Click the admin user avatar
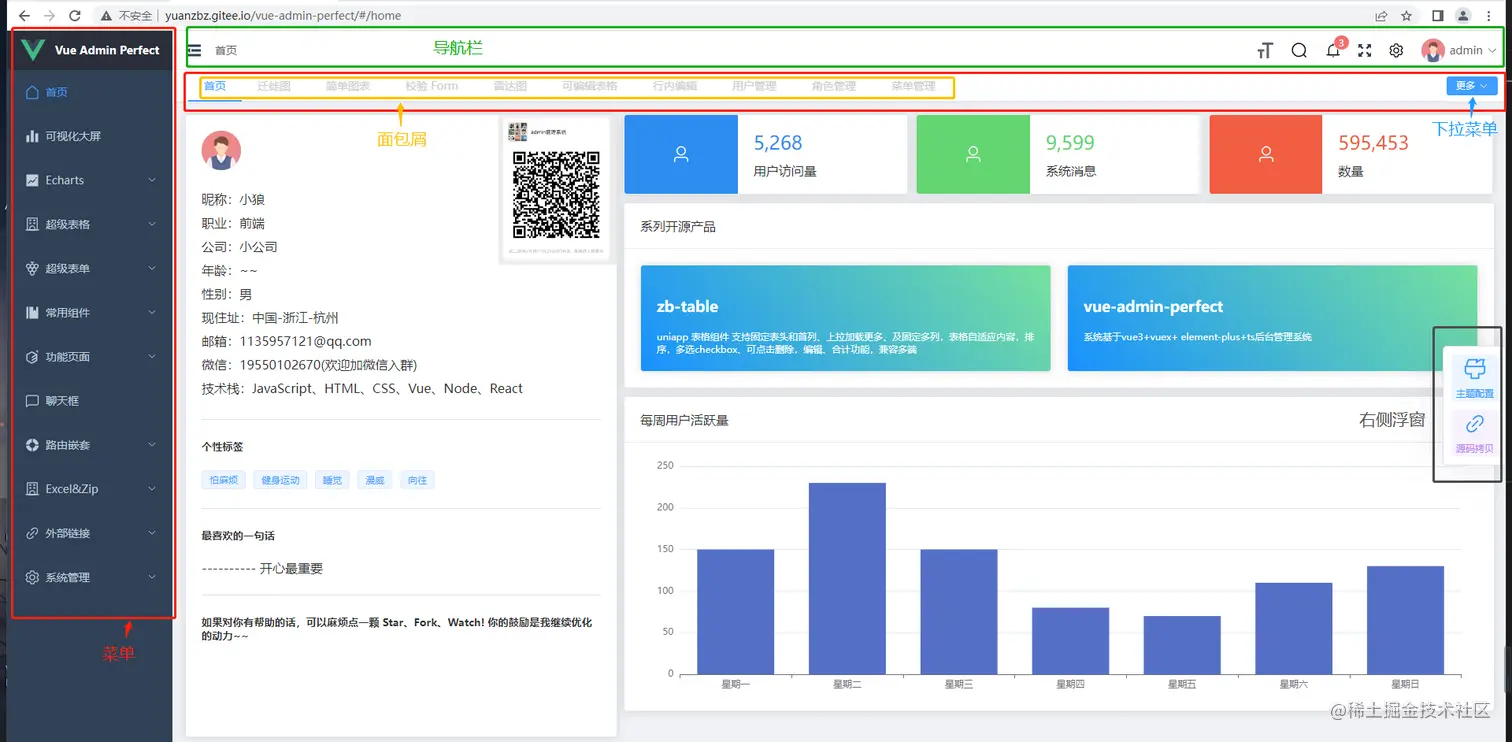 coord(1433,50)
